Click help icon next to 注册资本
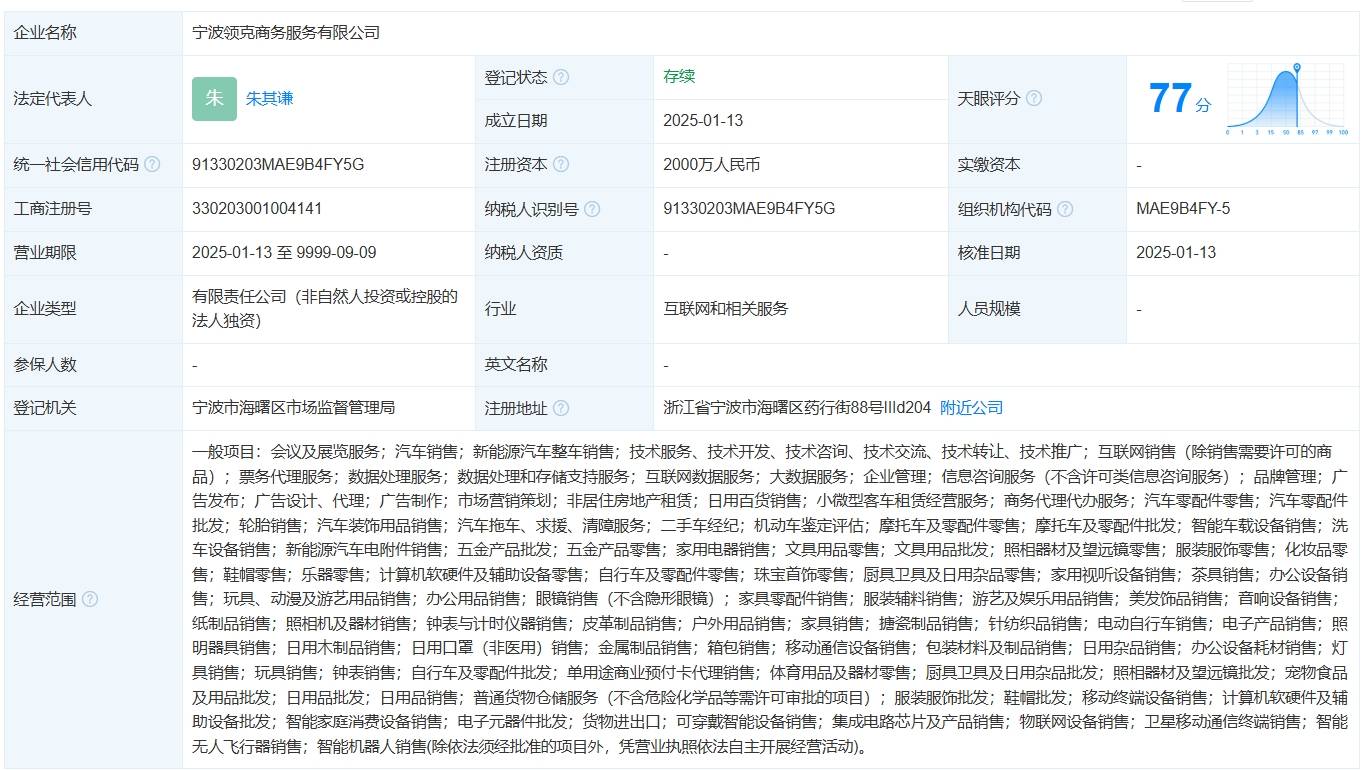The height and width of the screenshot is (770, 1368). 561,165
